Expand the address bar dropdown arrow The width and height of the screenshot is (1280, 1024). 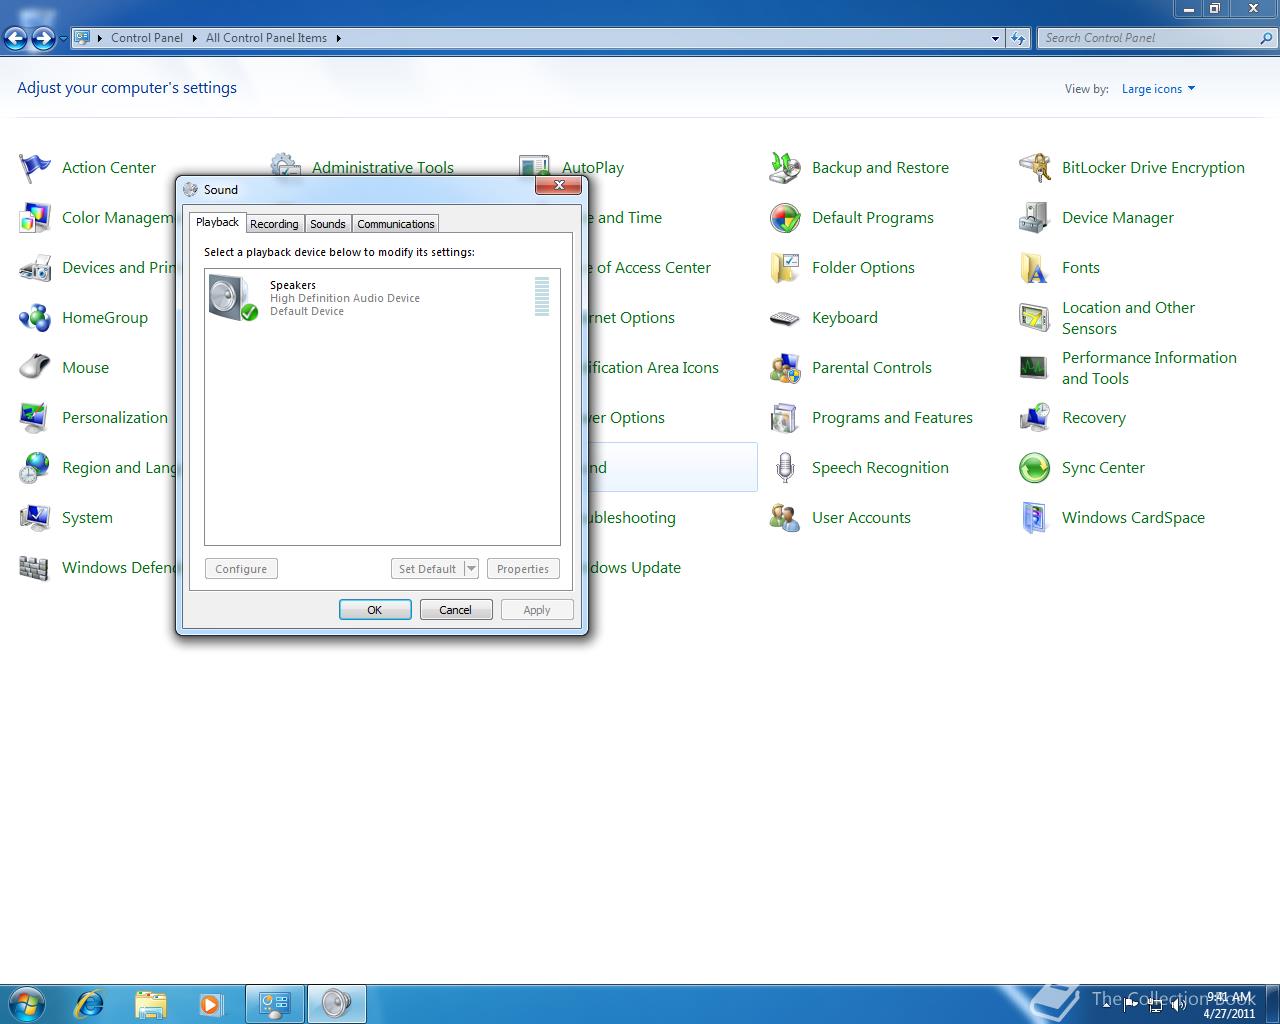(x=993, y=38)
